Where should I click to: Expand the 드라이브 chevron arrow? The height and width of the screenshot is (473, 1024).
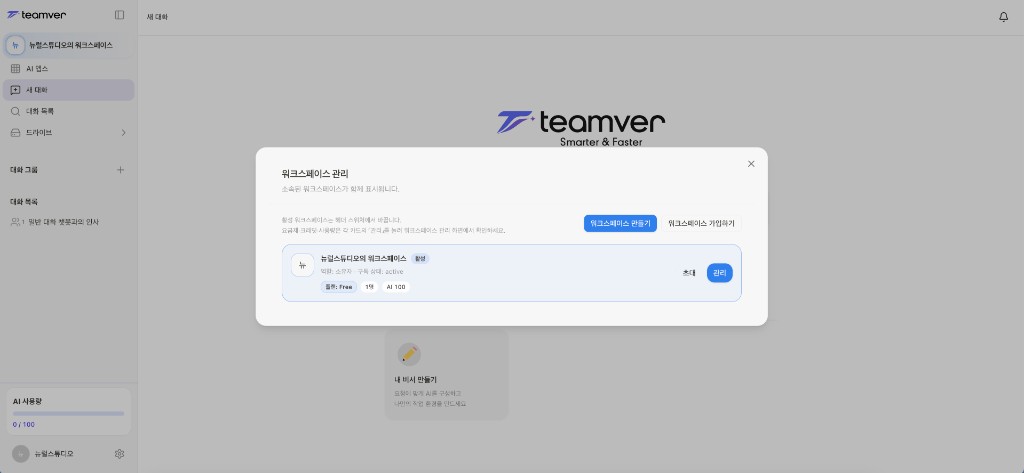tap(123, 133)
